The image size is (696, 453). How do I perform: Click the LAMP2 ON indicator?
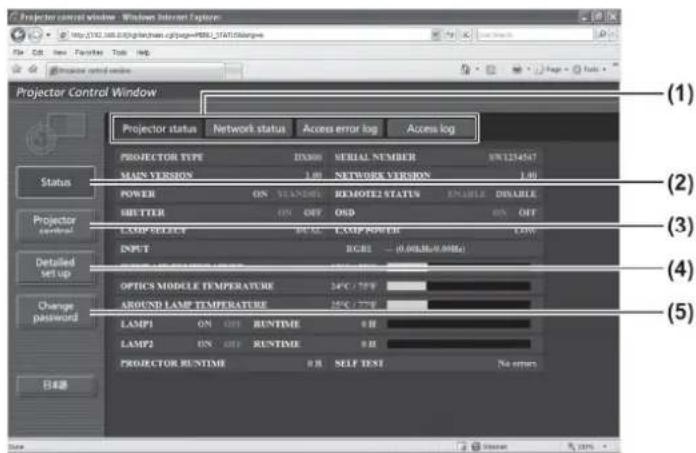[204, 344]
